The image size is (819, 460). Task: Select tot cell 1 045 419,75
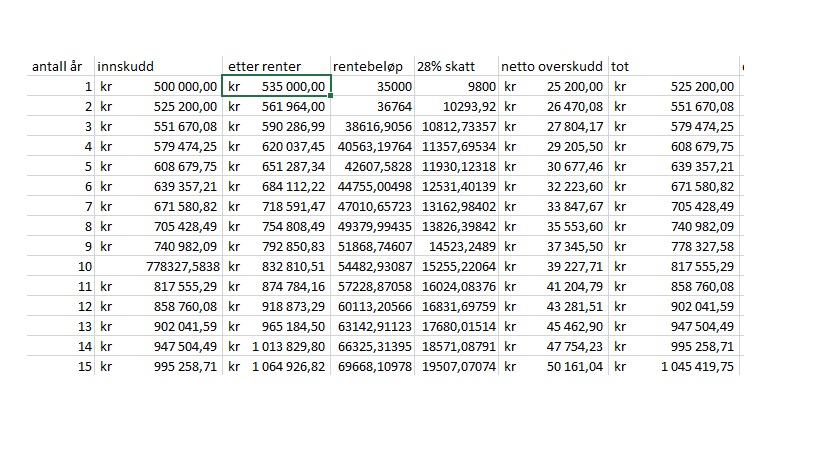tap(674, 367)
